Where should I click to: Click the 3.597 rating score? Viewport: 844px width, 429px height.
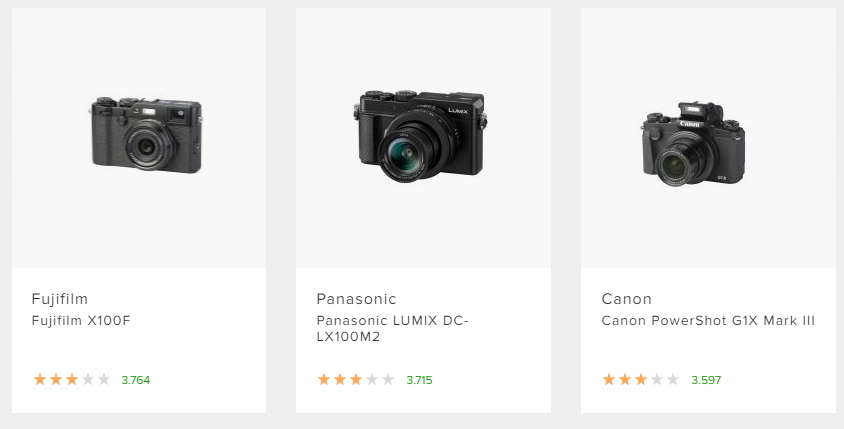(x=706, y=380)
